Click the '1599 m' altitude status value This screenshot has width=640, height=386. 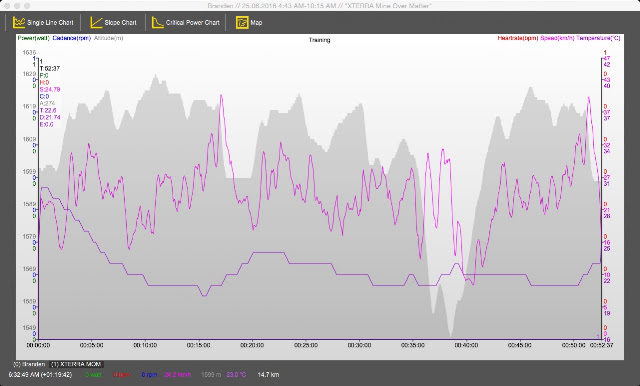tap(211, 375)
